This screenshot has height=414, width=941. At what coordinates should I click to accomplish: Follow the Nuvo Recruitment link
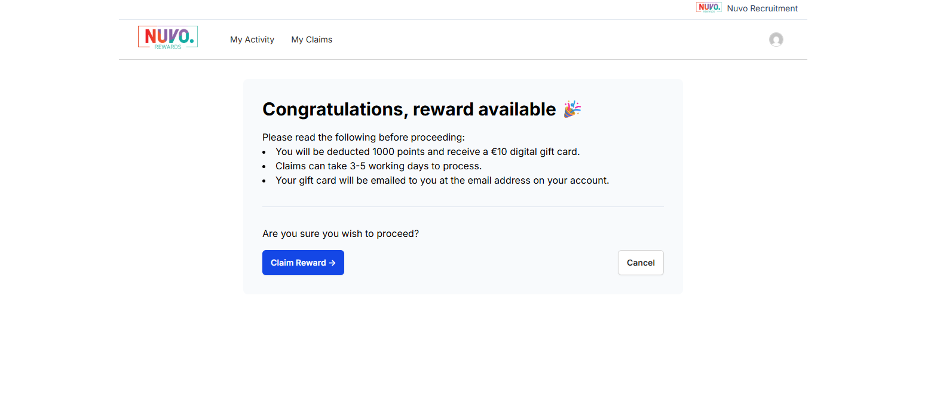point(762,8)
